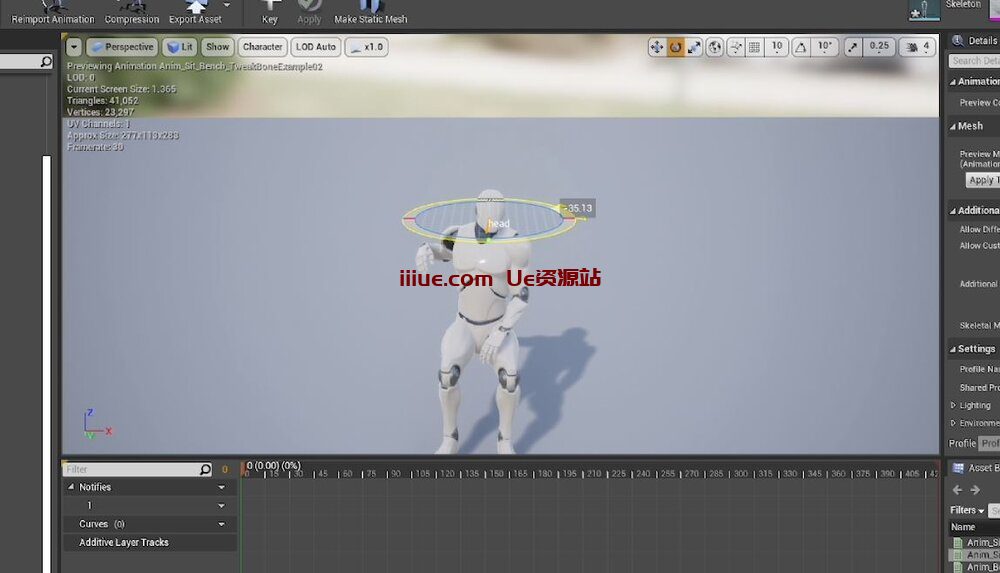Click the Compression toolbar icon
This screenshot has height=573, width=1000.
pos(132,12)
